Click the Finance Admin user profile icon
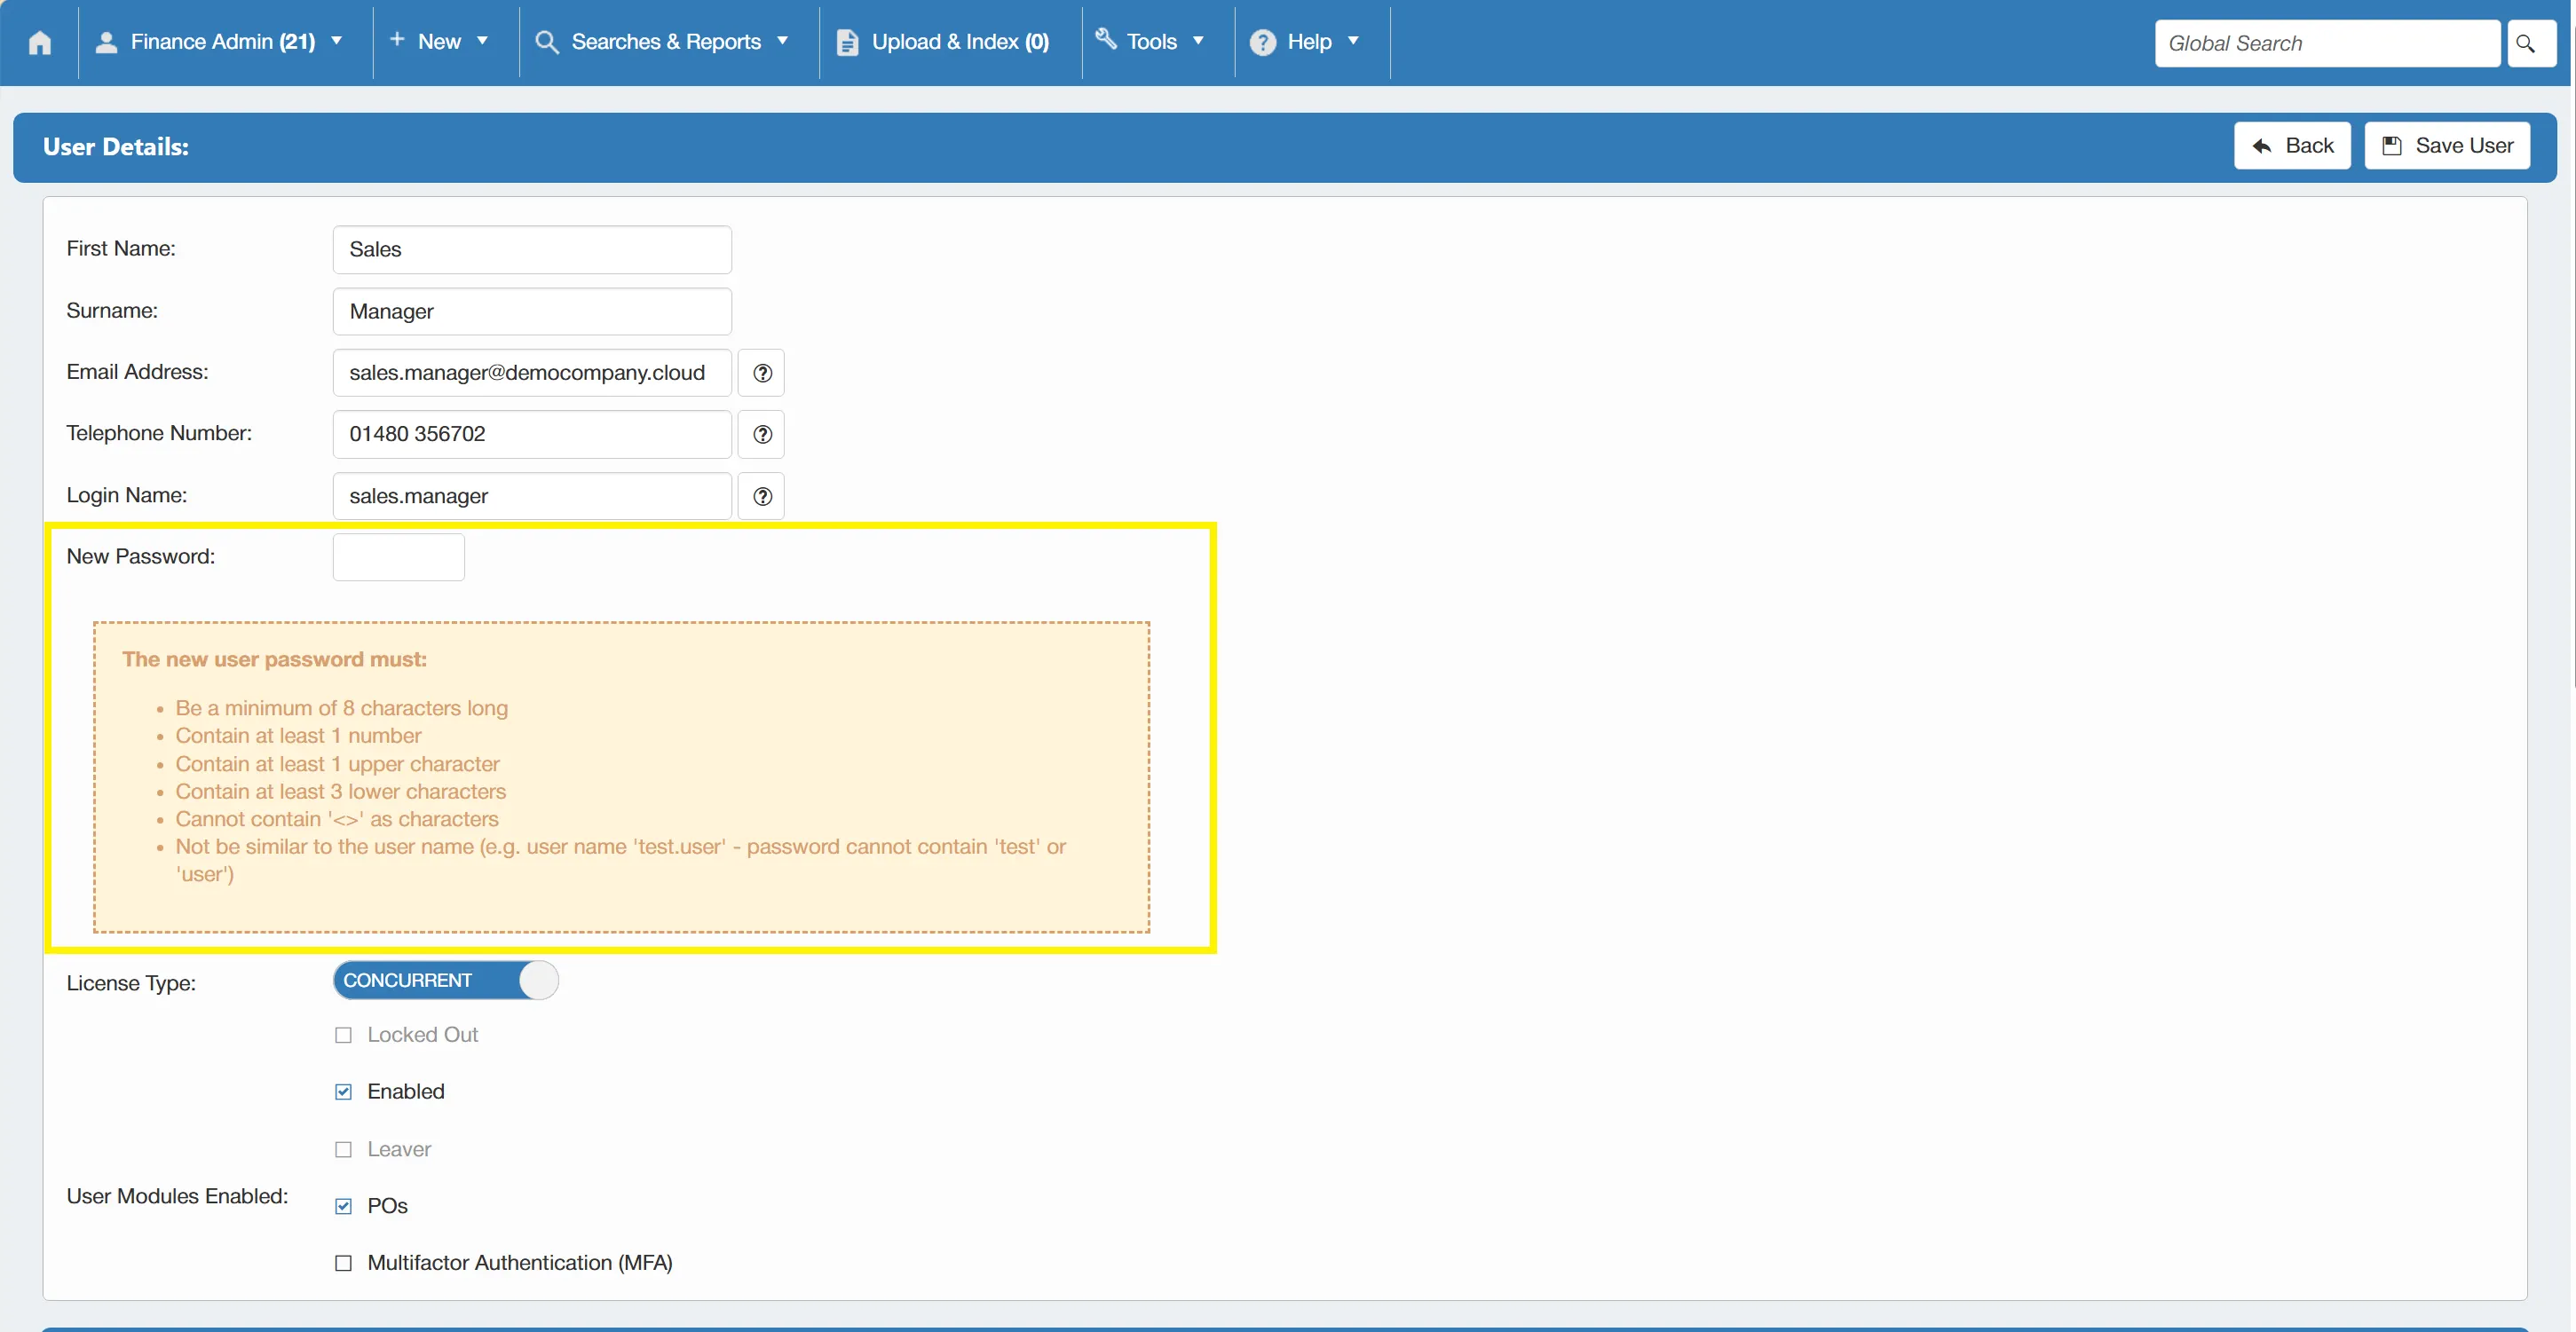Screen dimensions: 2576x1332 [106, 42]
